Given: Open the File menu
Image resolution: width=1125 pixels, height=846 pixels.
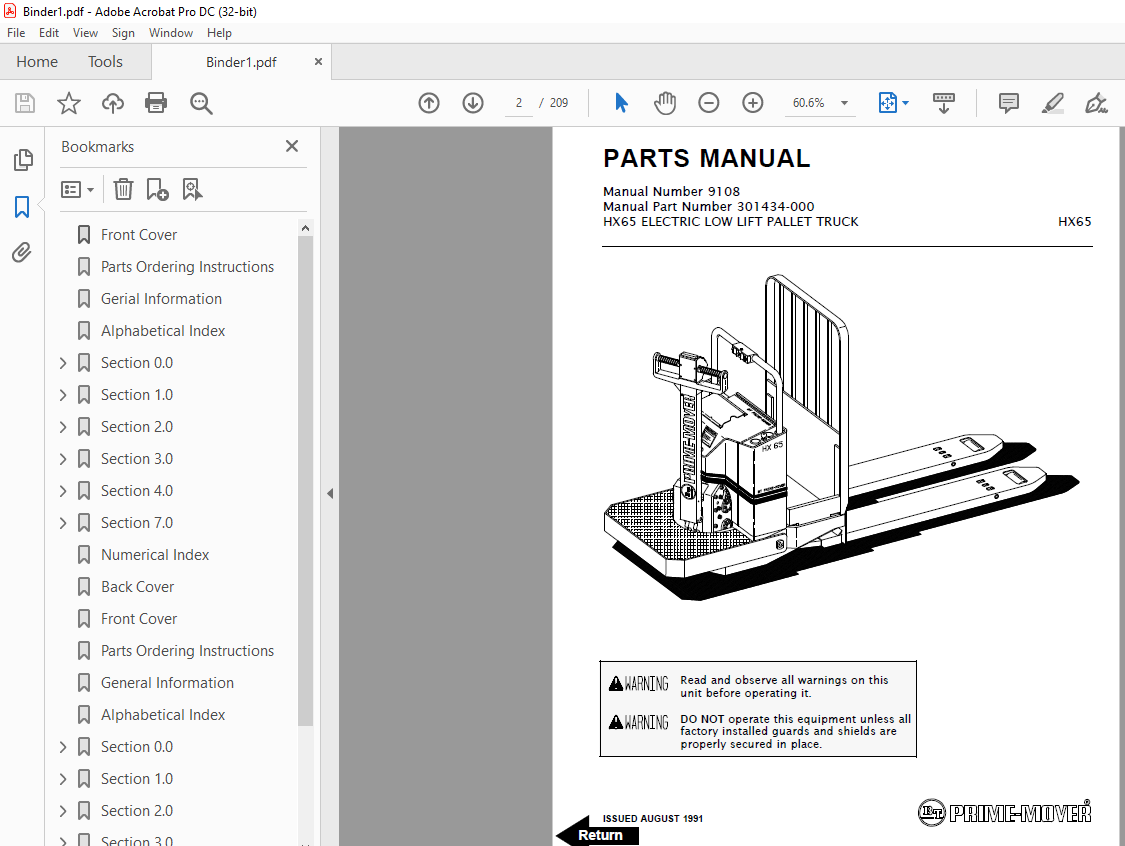Looking at the screenshot, I should coord(16,33).
